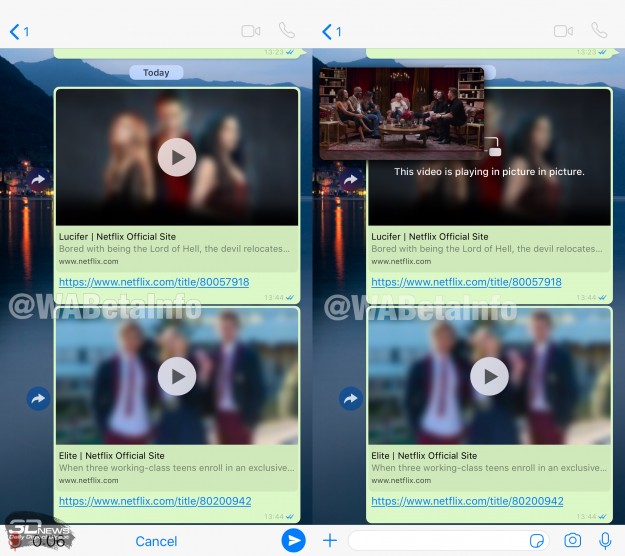Play the Lucifer video in the left chat
This screenshot has height=556, width=625.
click(177, 157)
